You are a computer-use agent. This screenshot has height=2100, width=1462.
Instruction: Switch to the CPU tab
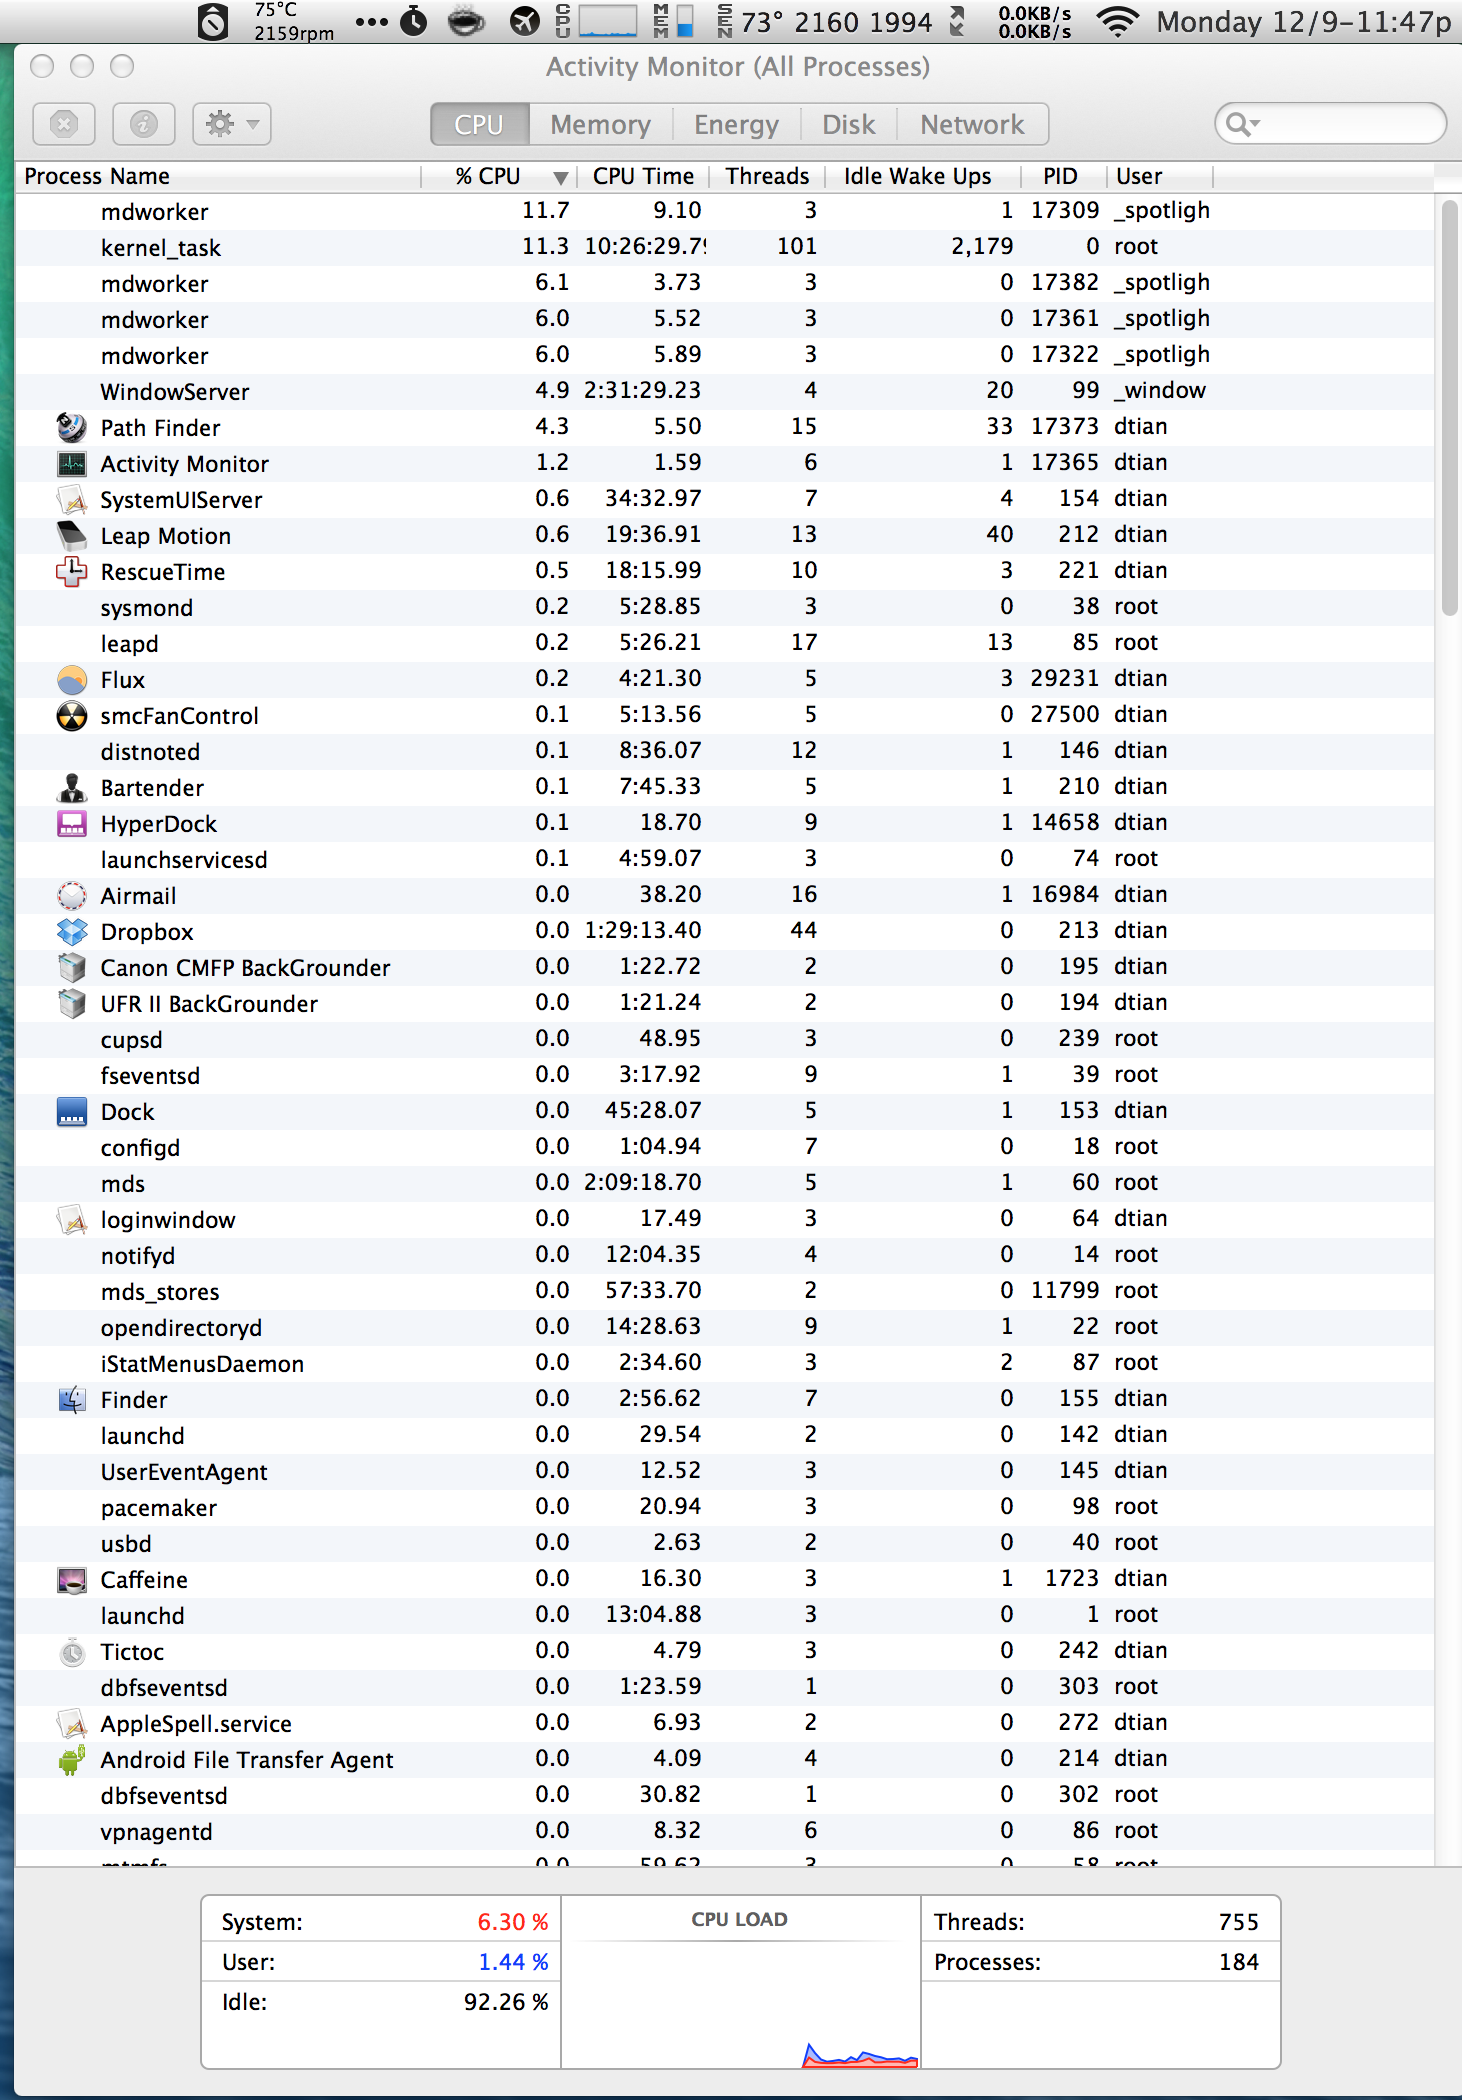pyautogui.click(x=479, y=125)
